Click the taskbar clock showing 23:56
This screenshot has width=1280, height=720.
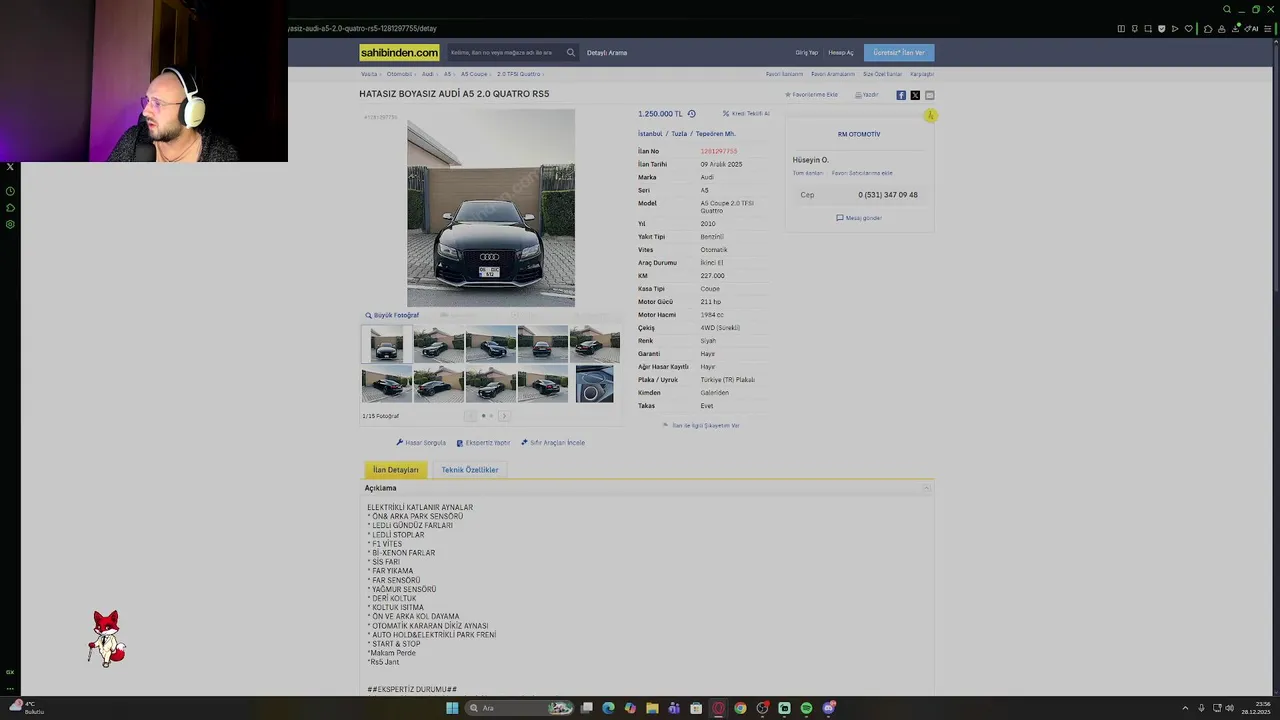[x=1256, y=708]
